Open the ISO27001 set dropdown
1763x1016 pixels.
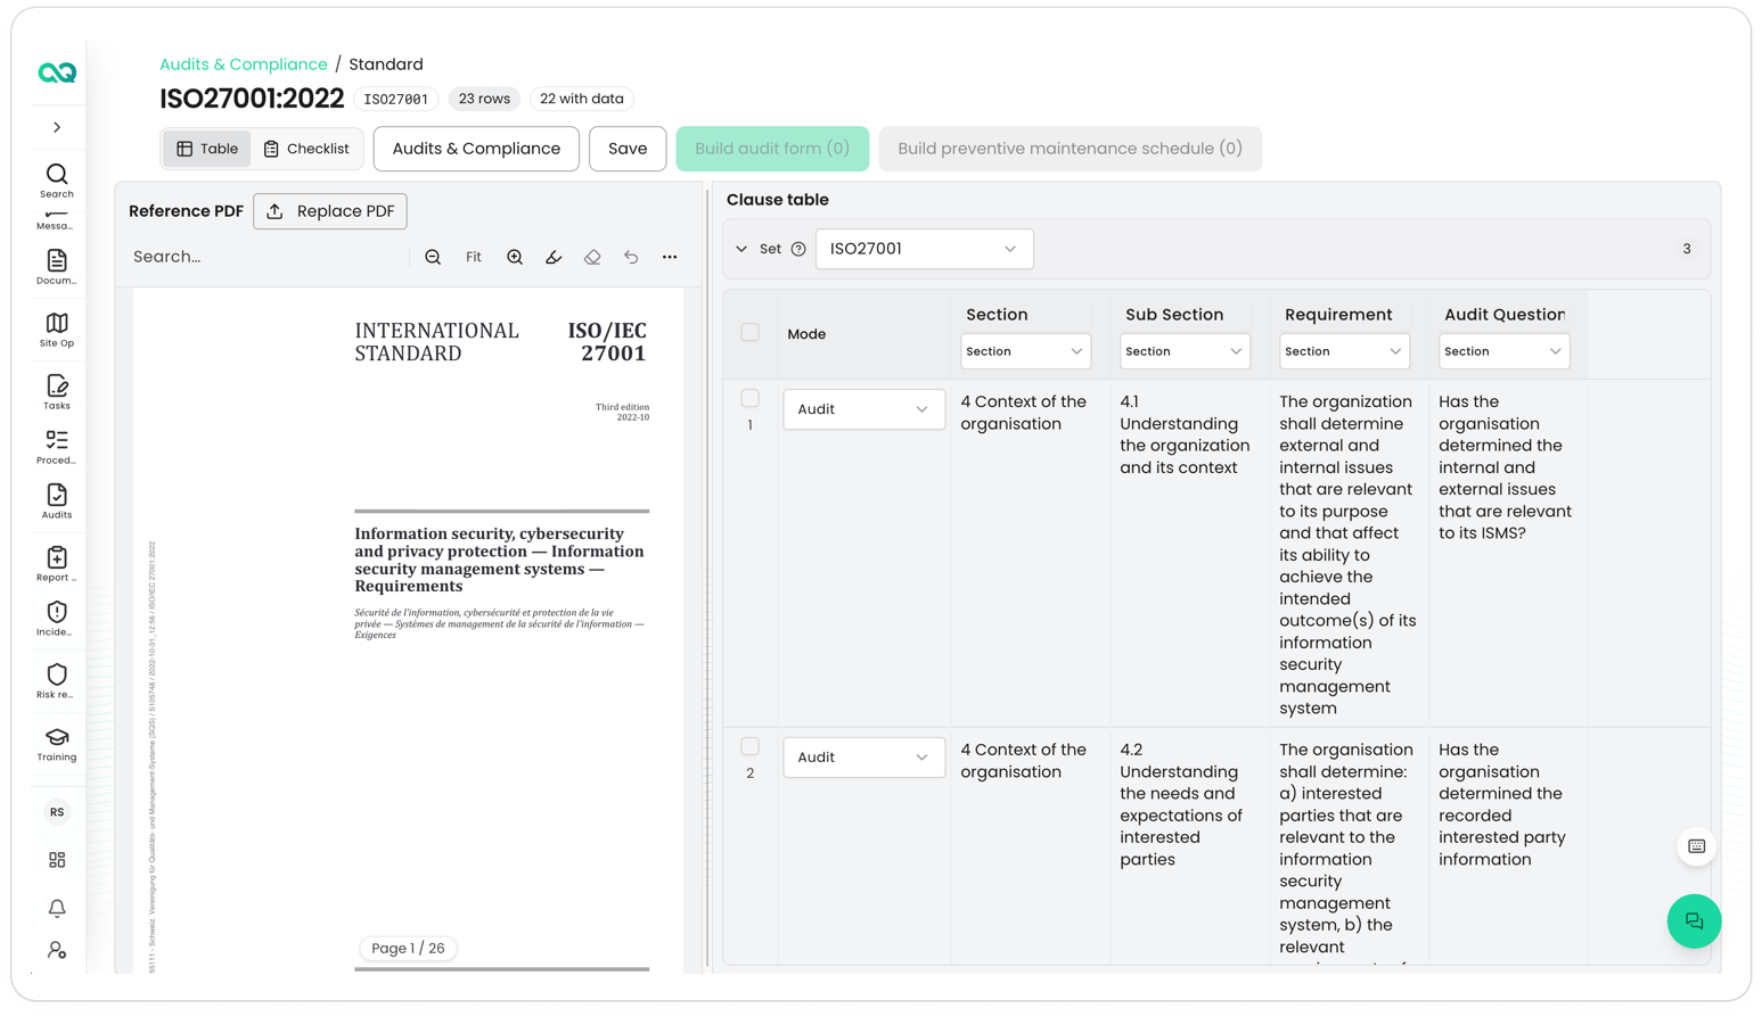point(924,249)
